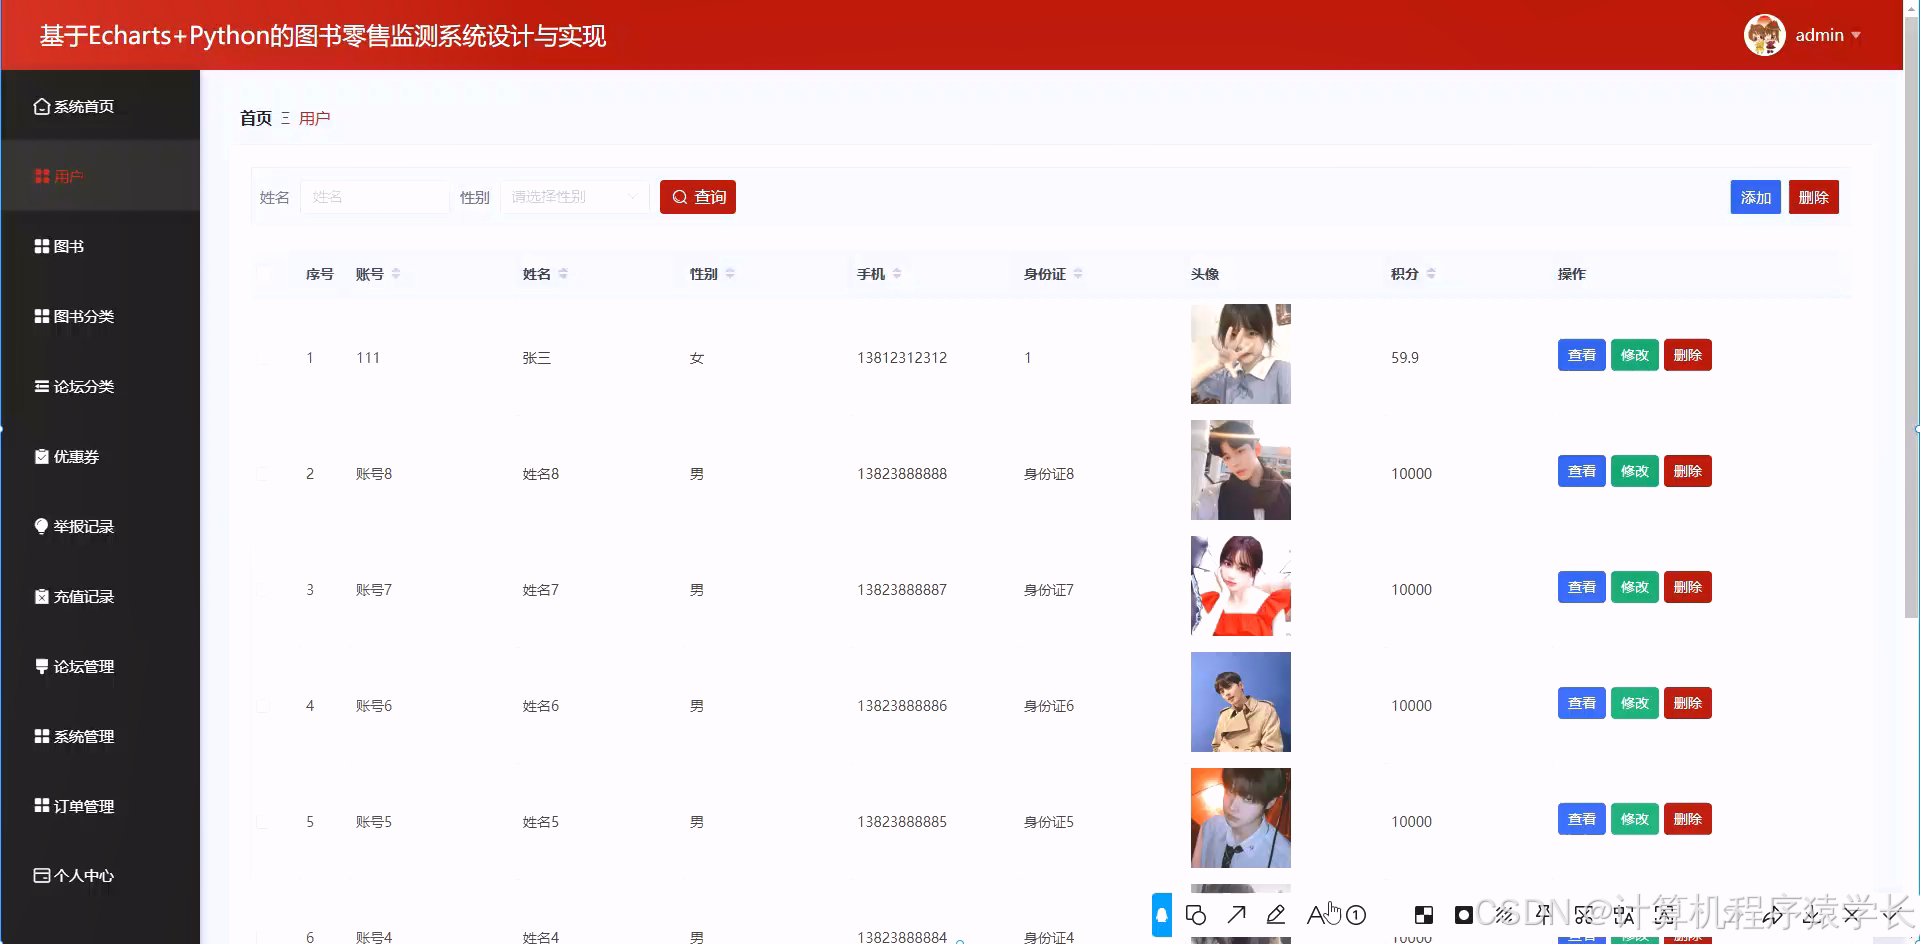Viewport: 1920px width, 944px height.
Task: Sort table by 身份证 column
Action: click(1078, 274)
